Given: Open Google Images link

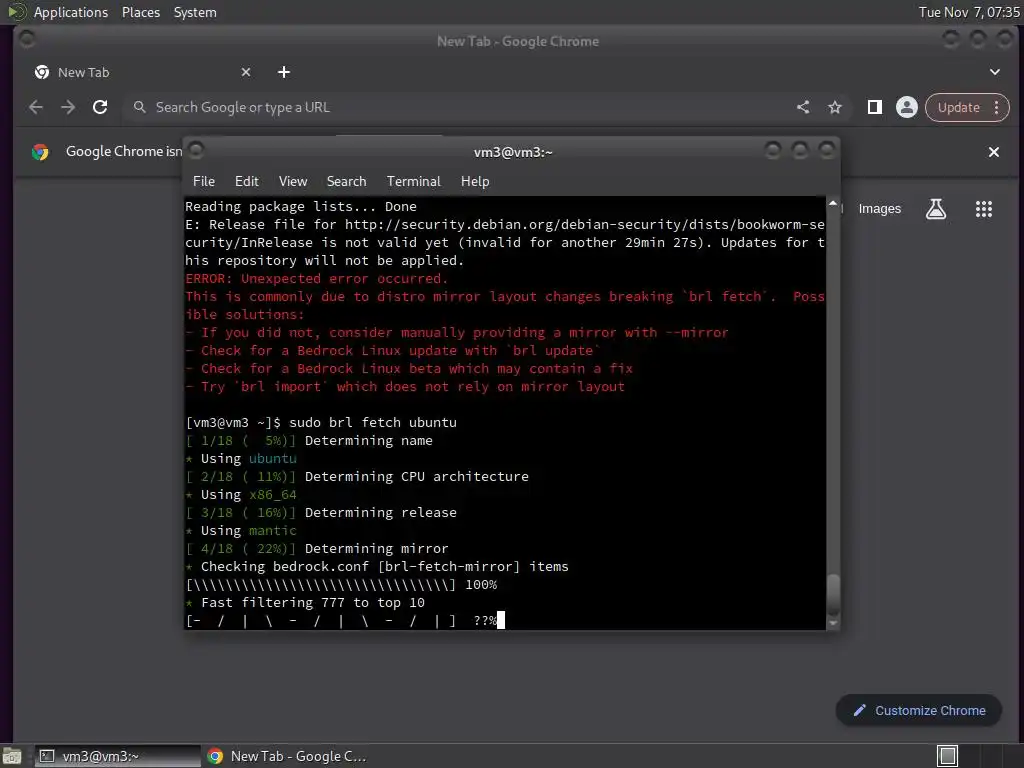Looking at the screenshot, I should 879,209.
